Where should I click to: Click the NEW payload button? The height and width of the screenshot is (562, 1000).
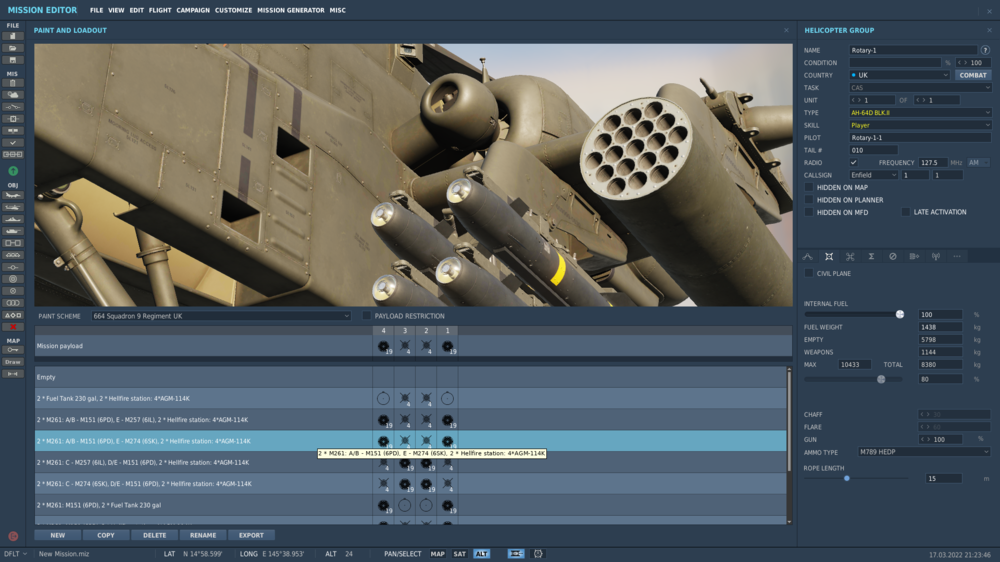(57, 535)
